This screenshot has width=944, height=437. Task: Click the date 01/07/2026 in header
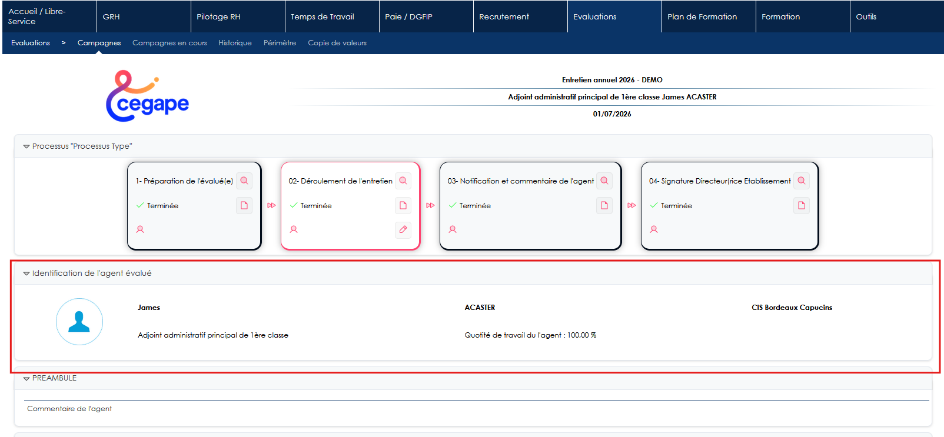click(x=612, y=113)
